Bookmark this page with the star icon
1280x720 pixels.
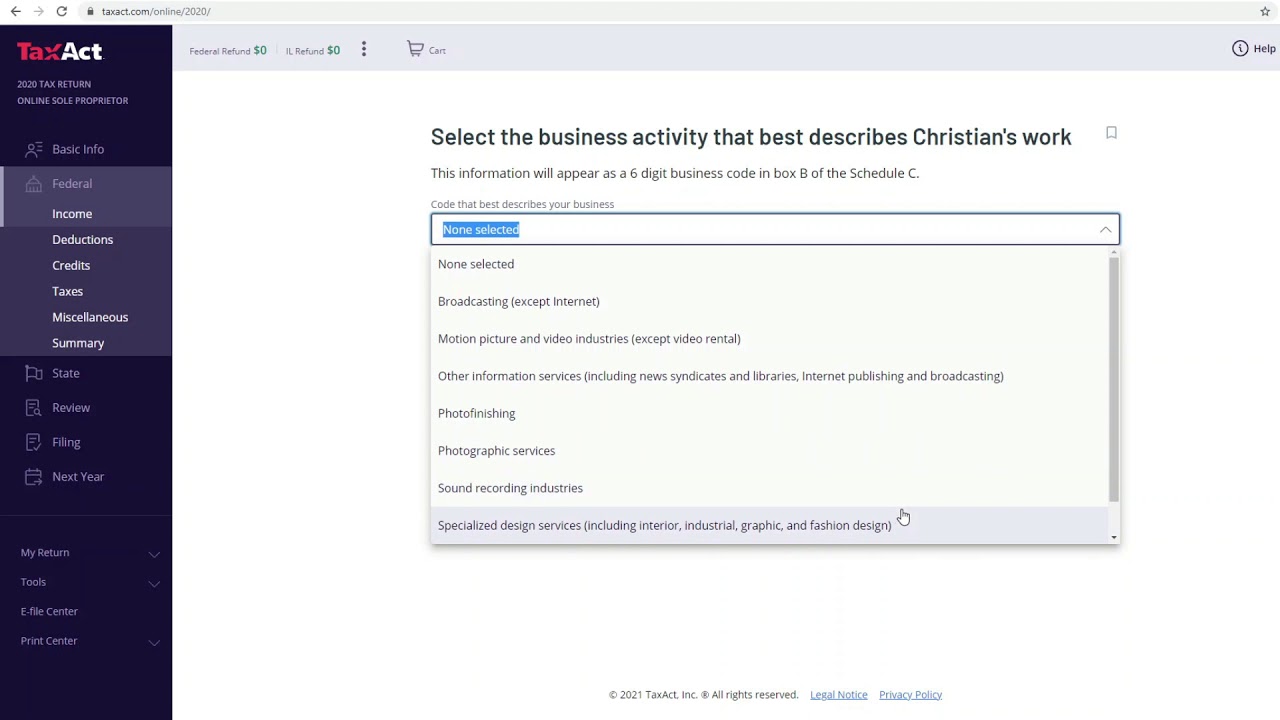point(1265,11)
